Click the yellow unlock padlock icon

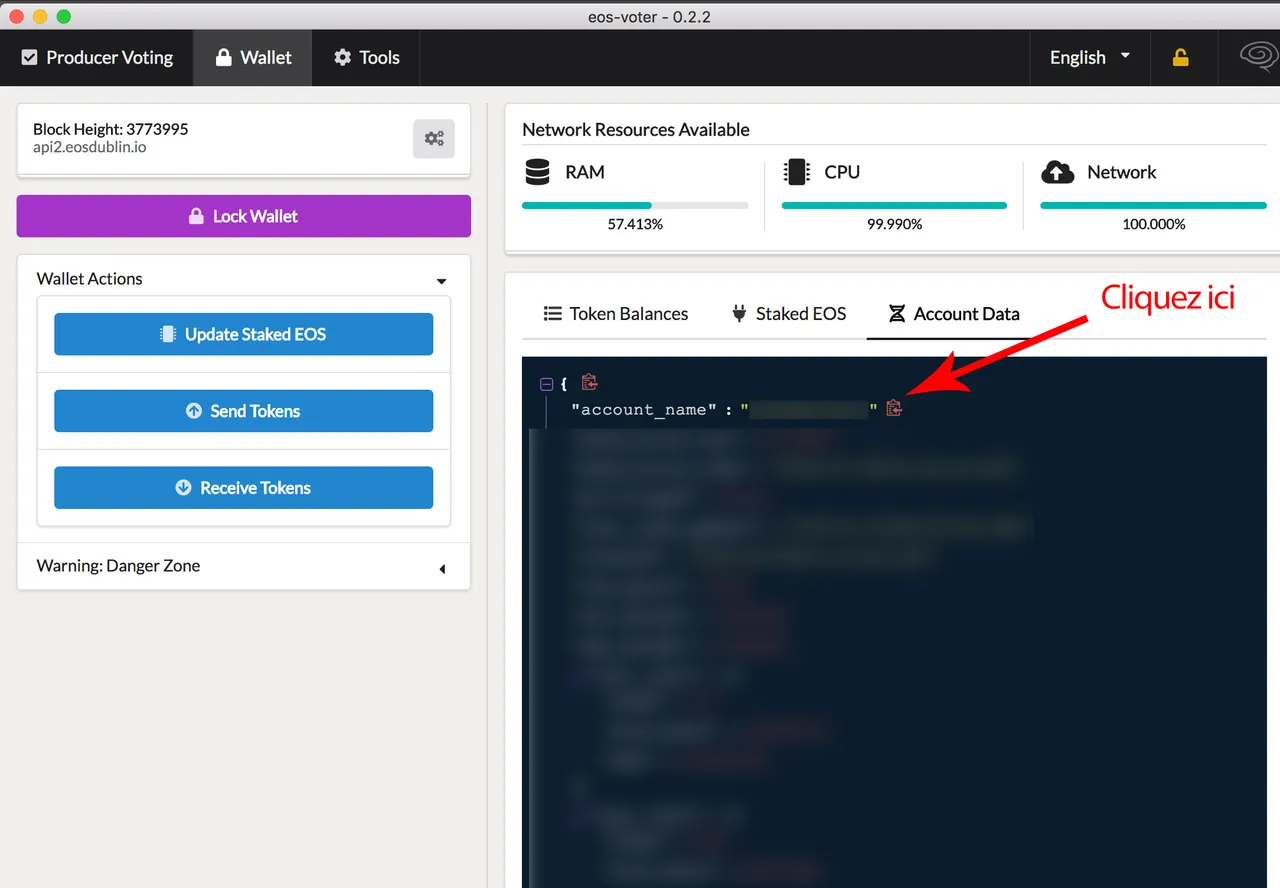pyautogui.click(x=1181, y=57)
